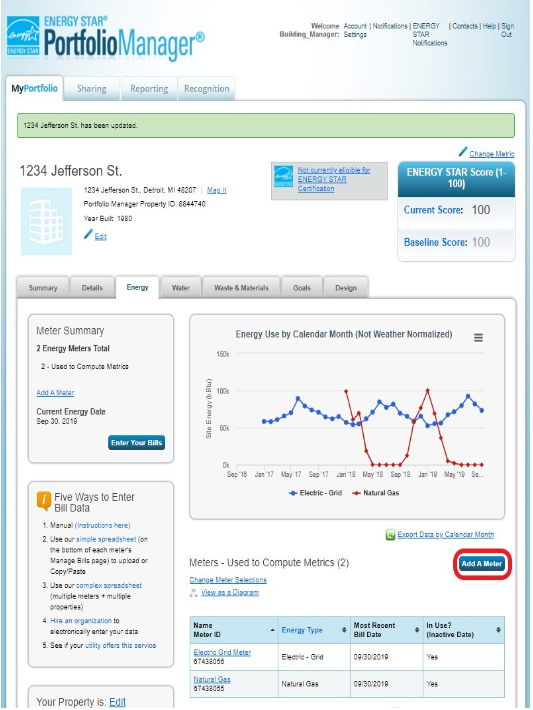Click the Enter Your Bills button
The height and width of the screenshot is (710, 533).
[136, 442]
